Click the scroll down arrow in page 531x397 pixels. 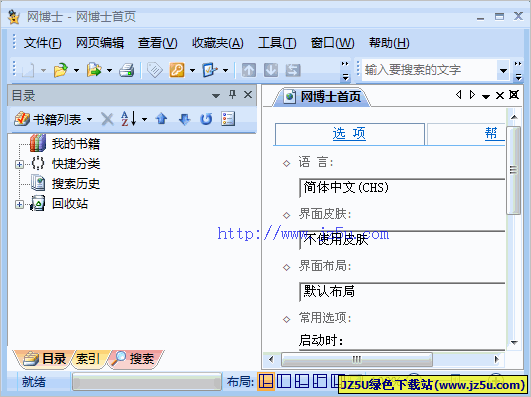coord(514,342)
